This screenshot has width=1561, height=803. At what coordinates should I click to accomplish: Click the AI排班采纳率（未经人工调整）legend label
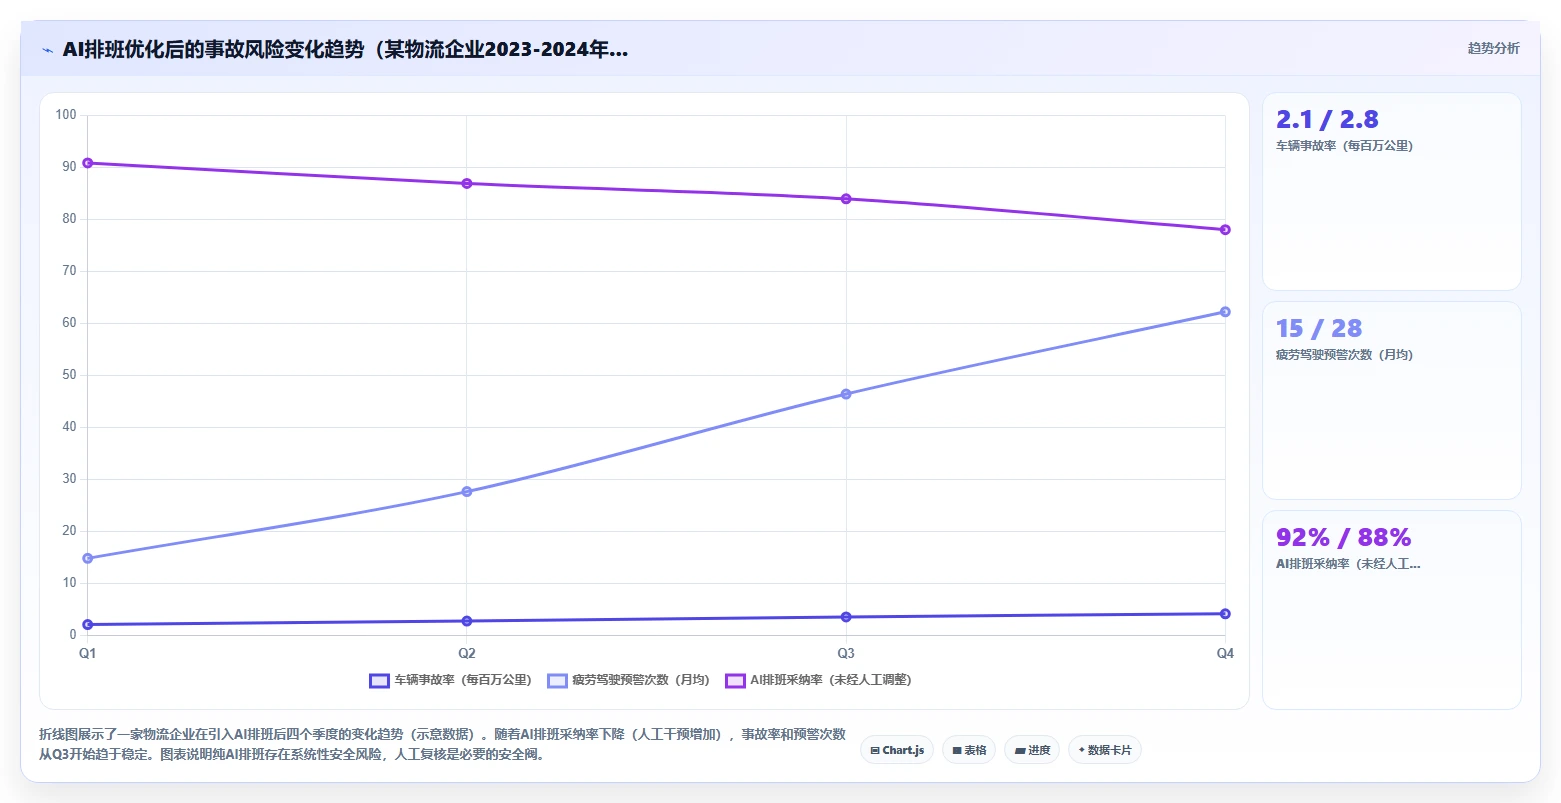pos(831,681)
